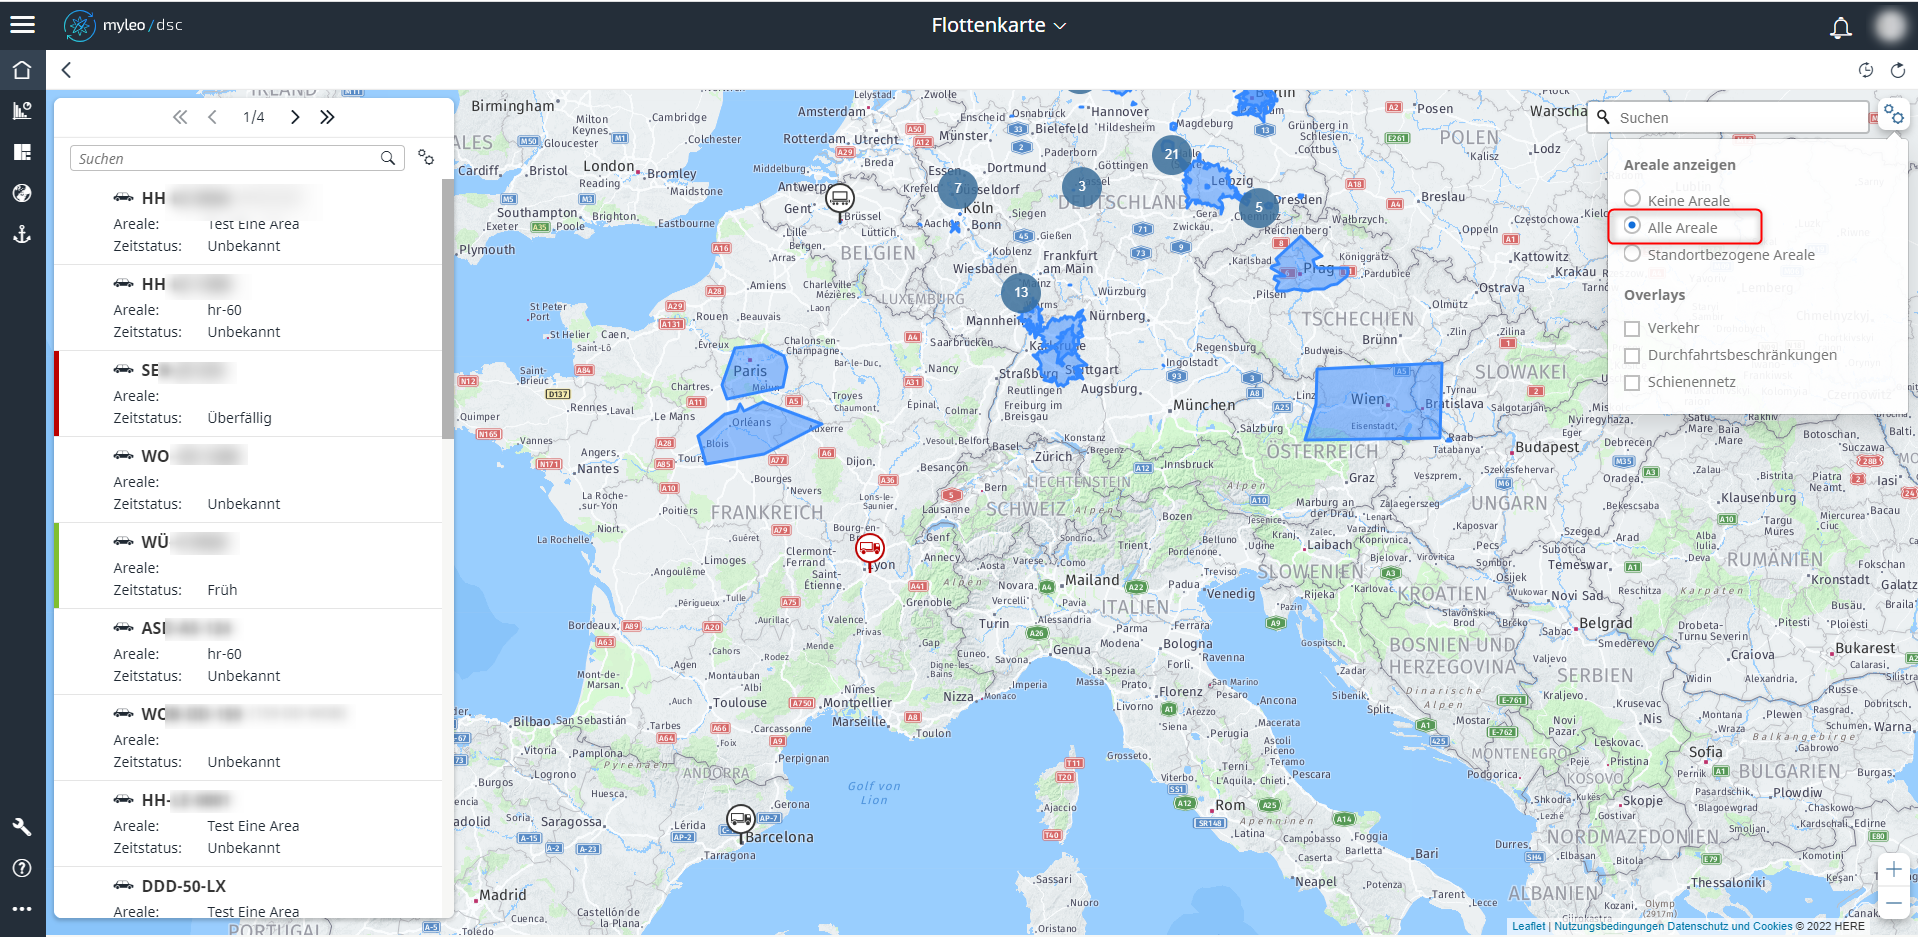Click the vehicle list search magnifier
1918x937 pixels.
388,158
